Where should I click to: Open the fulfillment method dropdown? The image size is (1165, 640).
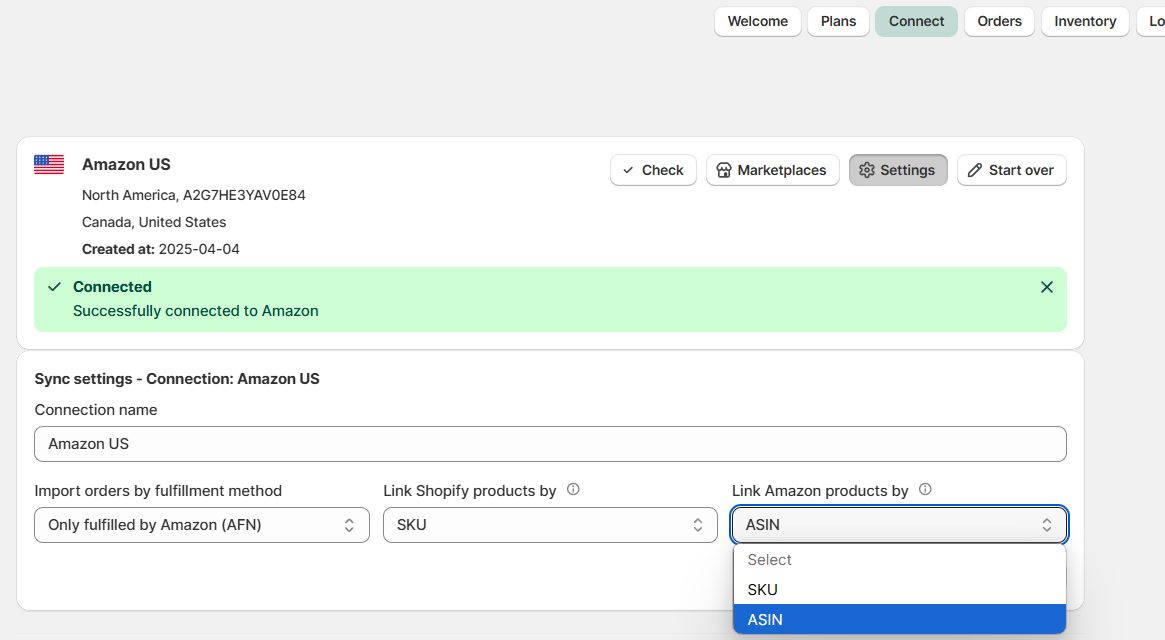click(x=201, y=525)
